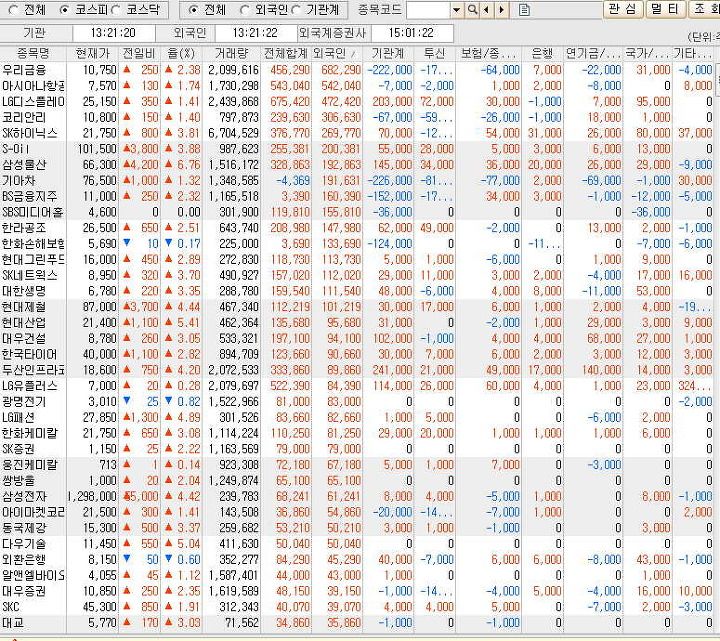Sort by 외국인 column header
720x641 pixels.
[336, 53]
